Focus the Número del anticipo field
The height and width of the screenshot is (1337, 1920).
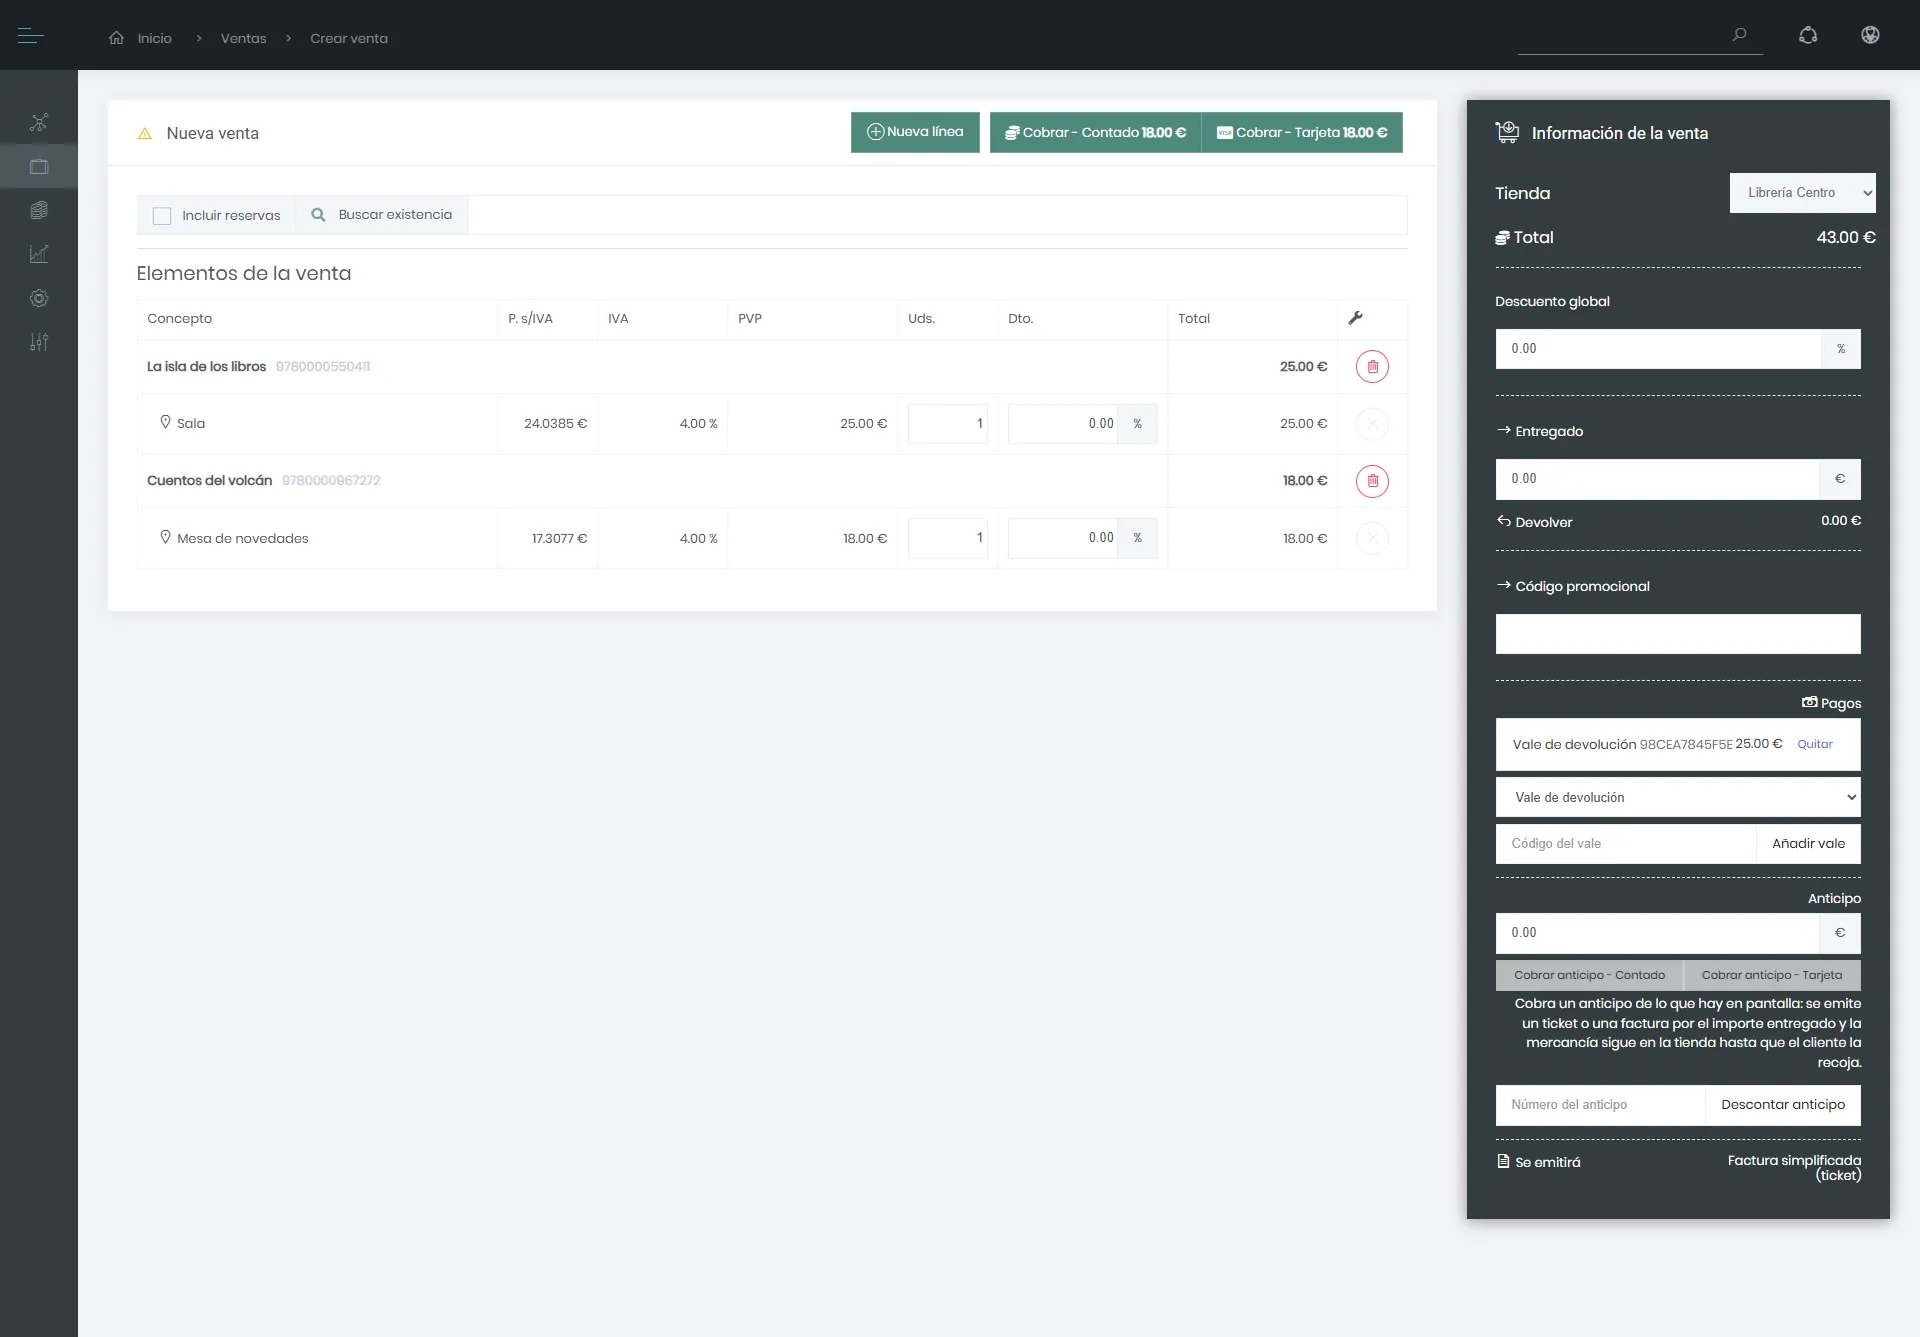(1600, 1105)
